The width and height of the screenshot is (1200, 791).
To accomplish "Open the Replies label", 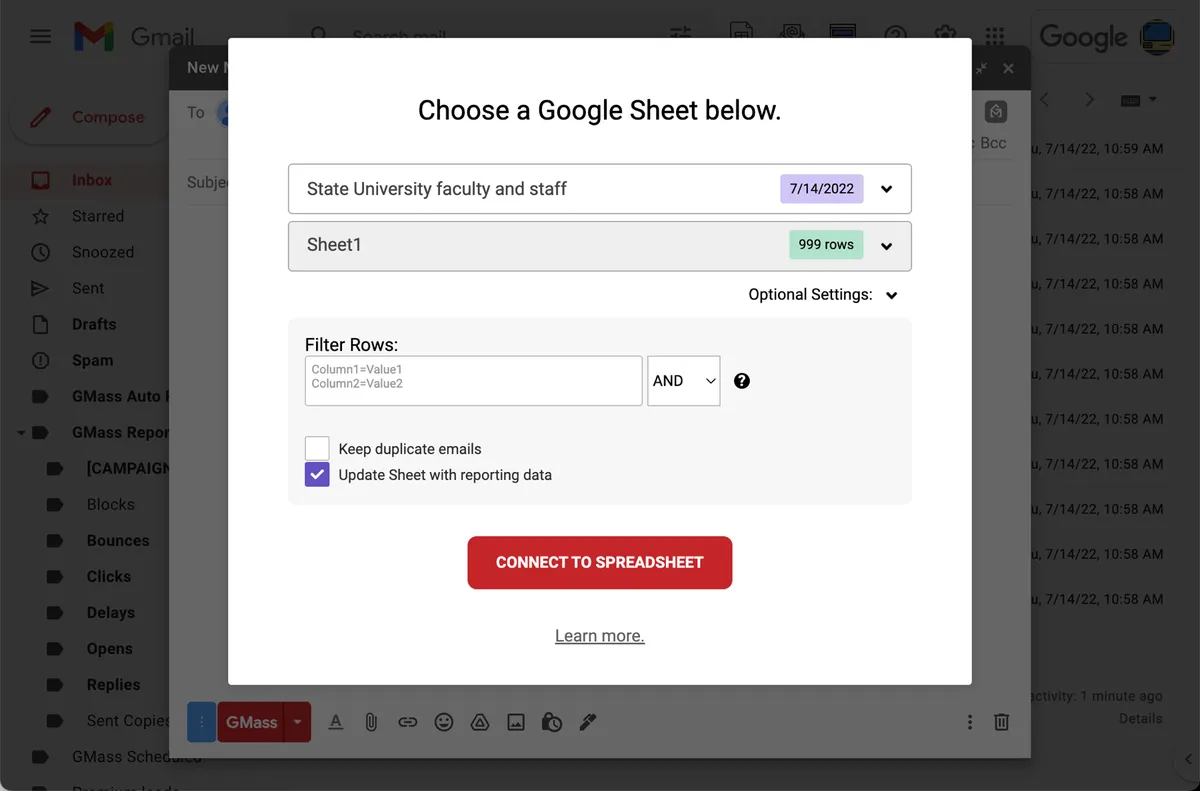I will pyautogui.click(x=114, y=684).
